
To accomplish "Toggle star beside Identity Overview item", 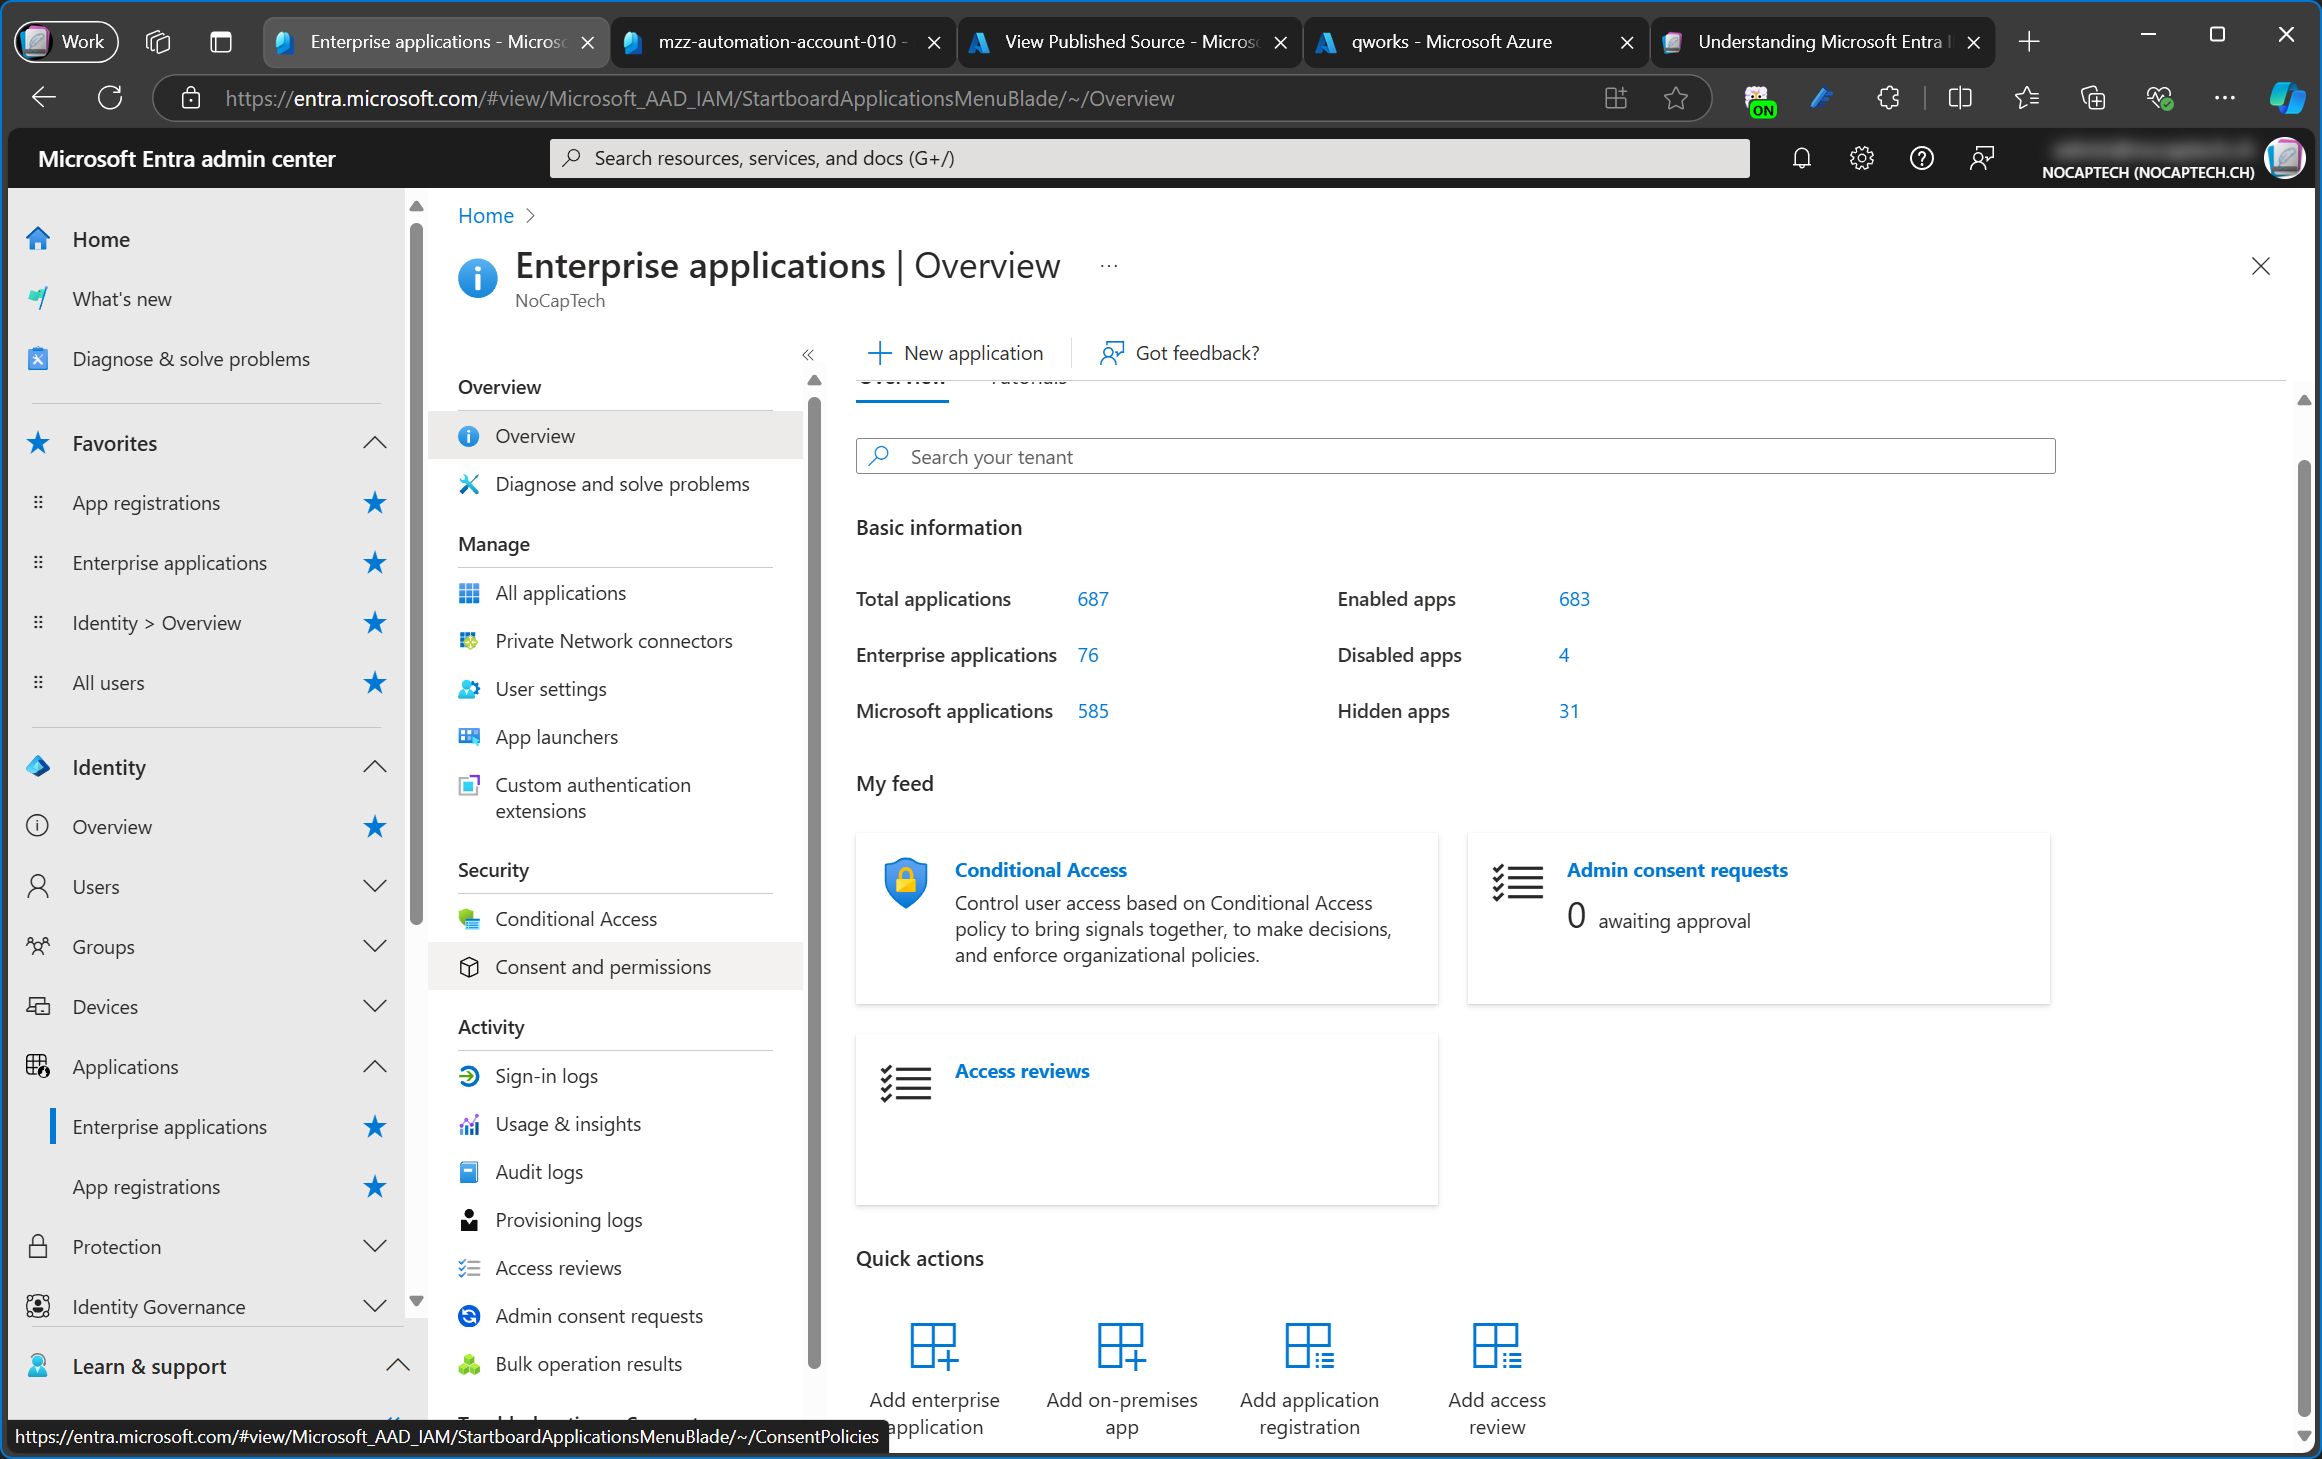I will (375, 827).
